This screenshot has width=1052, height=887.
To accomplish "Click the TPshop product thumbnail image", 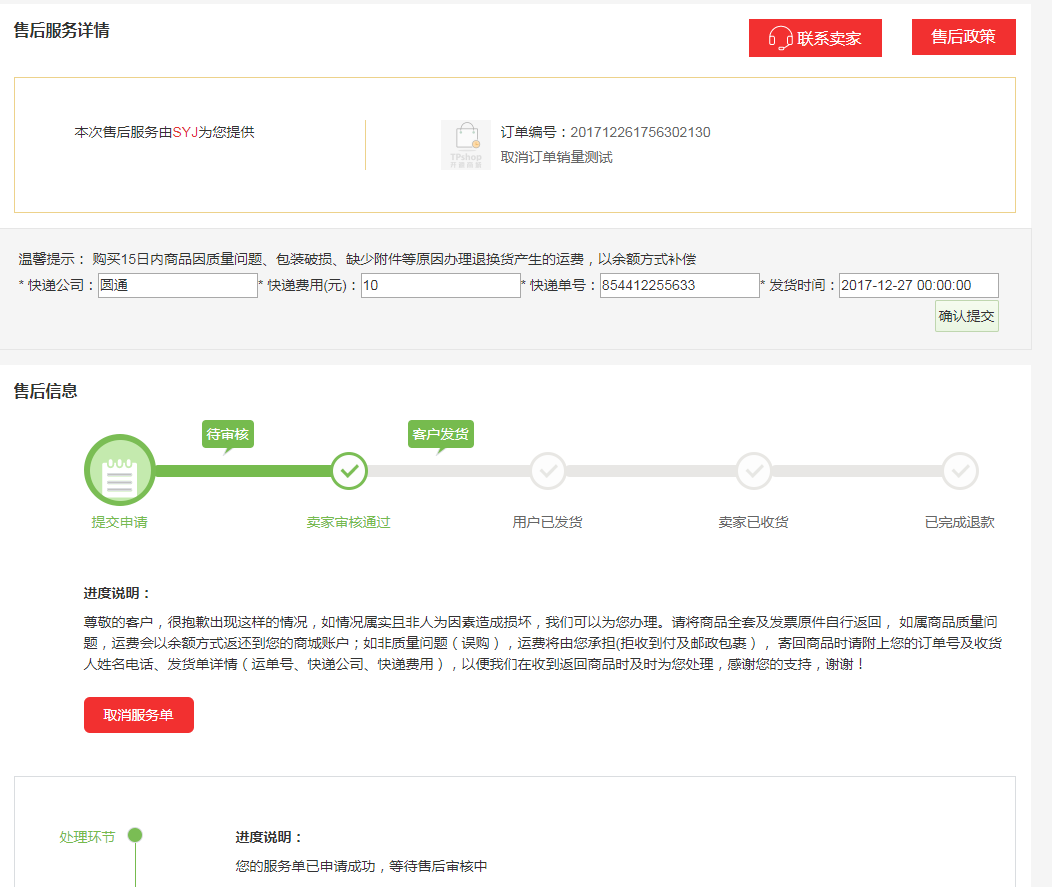I will [466, 145].
